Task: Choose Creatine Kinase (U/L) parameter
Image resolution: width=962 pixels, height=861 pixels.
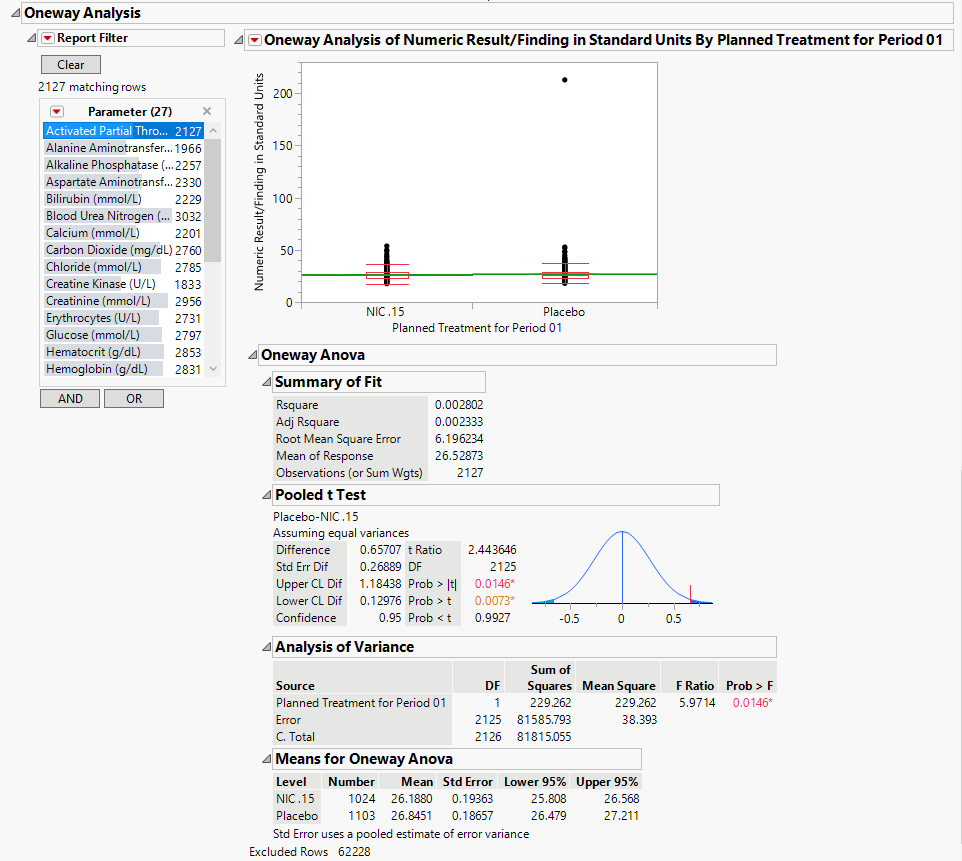Action: pyautogui.click(x=100, y=284)
